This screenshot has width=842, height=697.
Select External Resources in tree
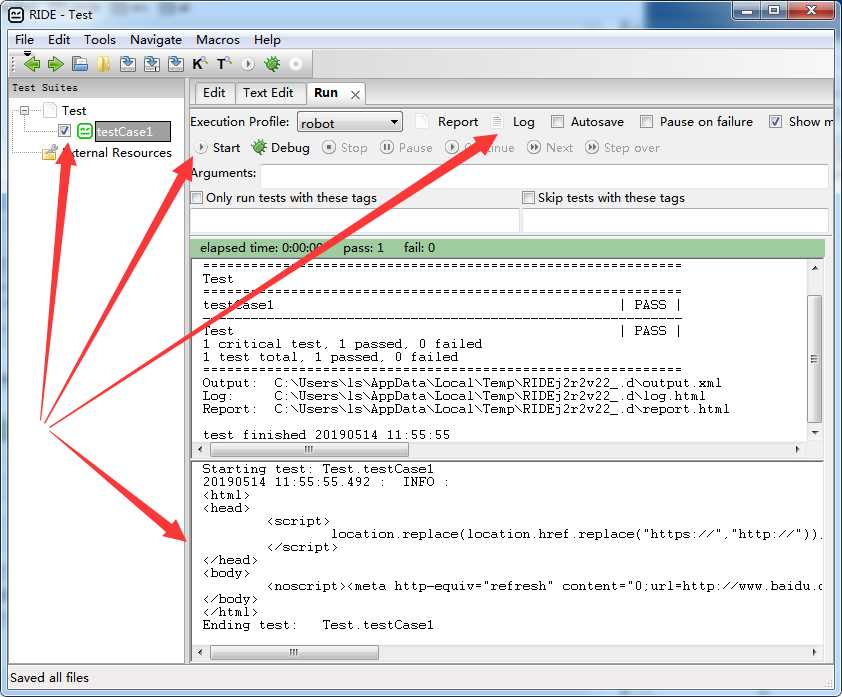pos(116,153)
